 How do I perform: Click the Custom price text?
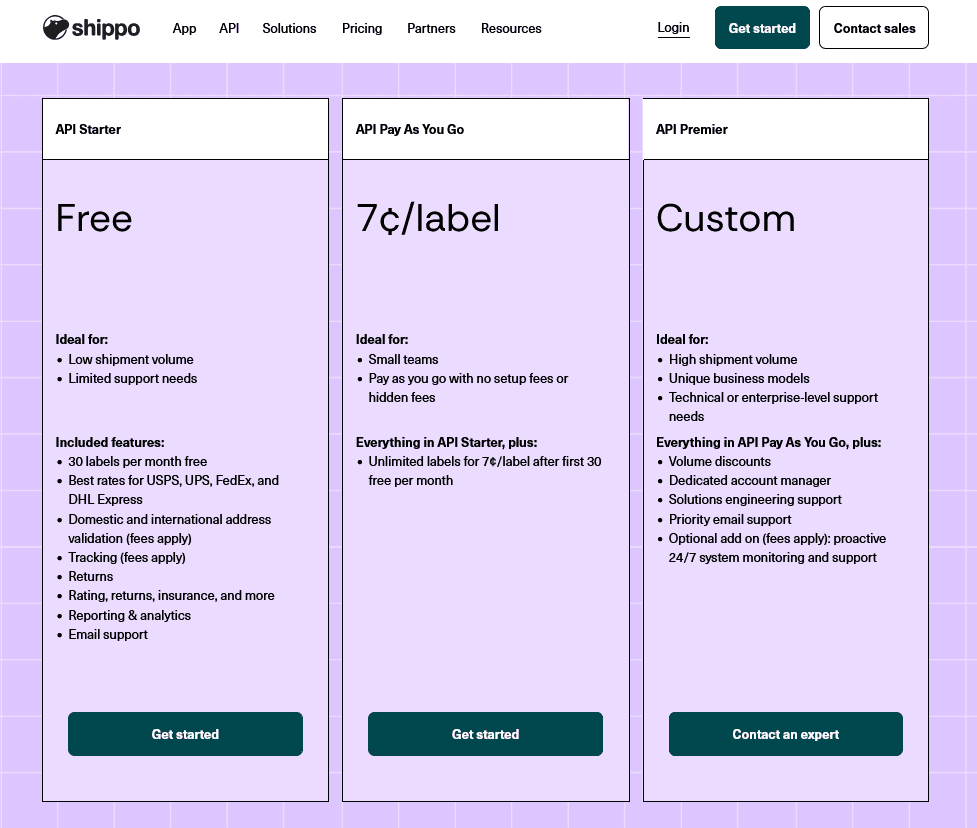726,219
